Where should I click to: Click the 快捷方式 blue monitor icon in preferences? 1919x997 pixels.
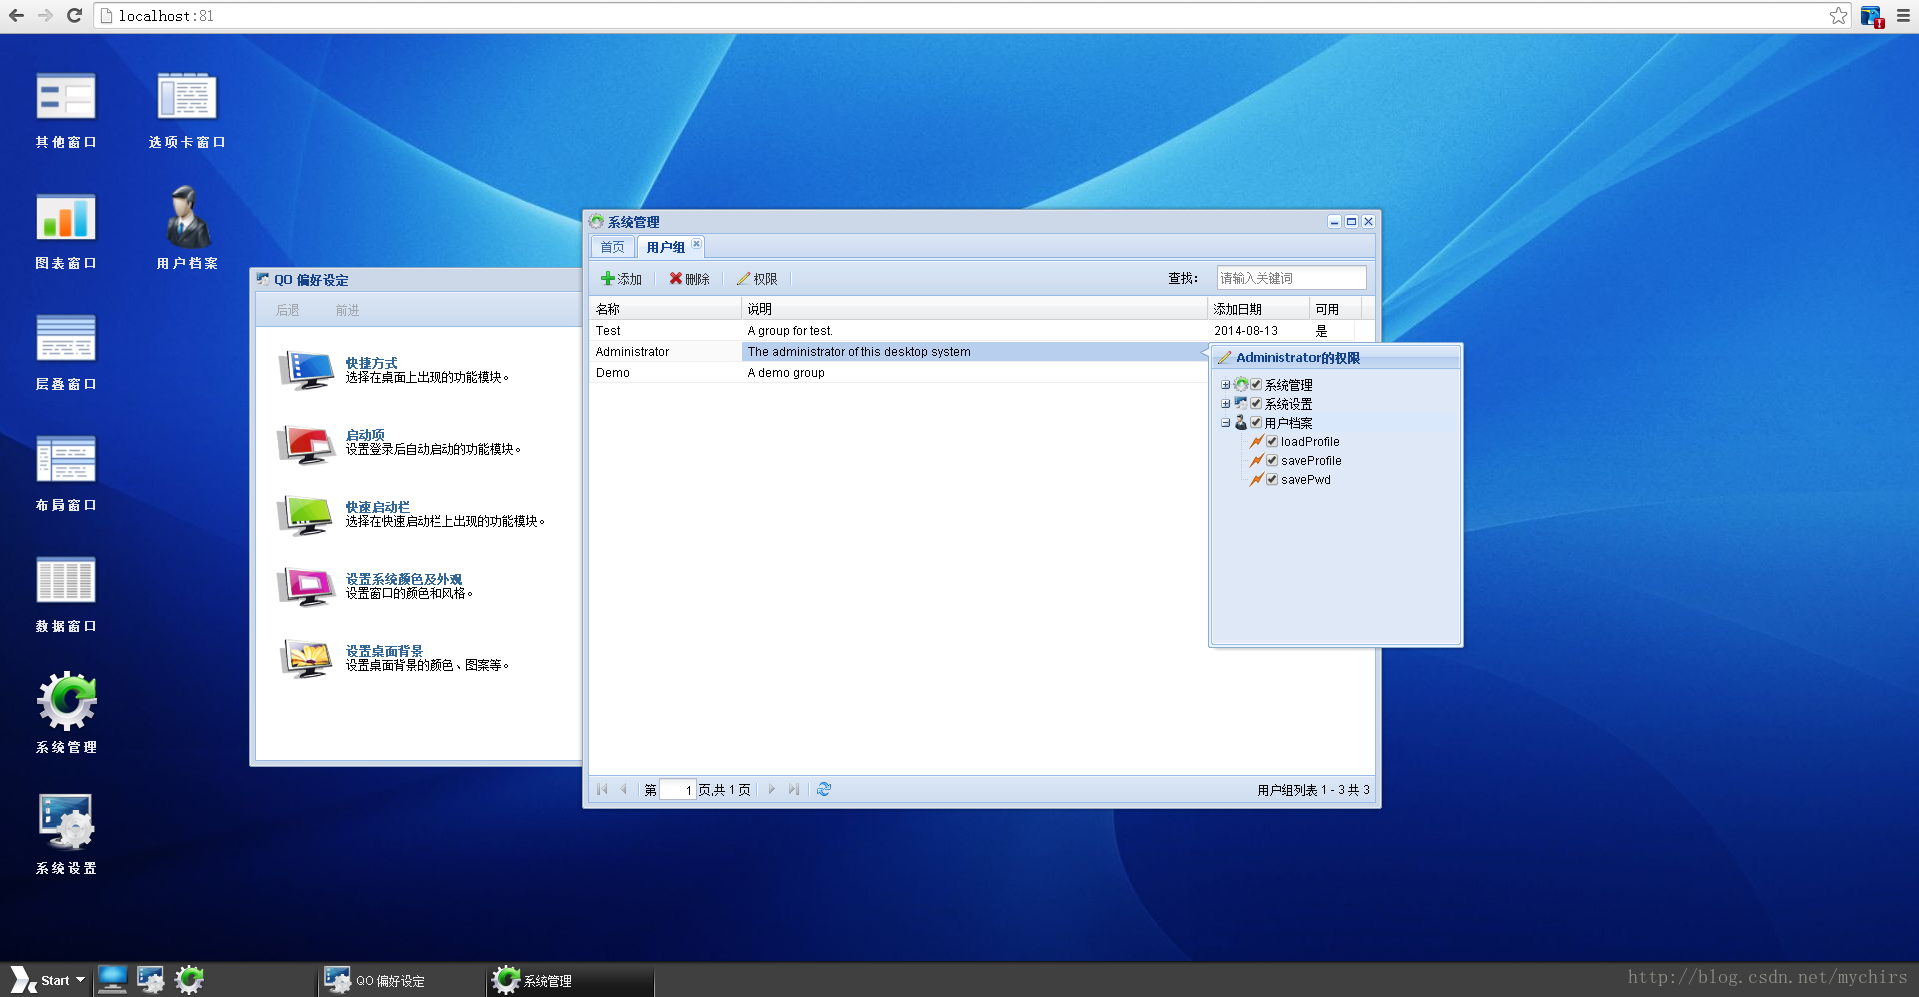[305, 370]
